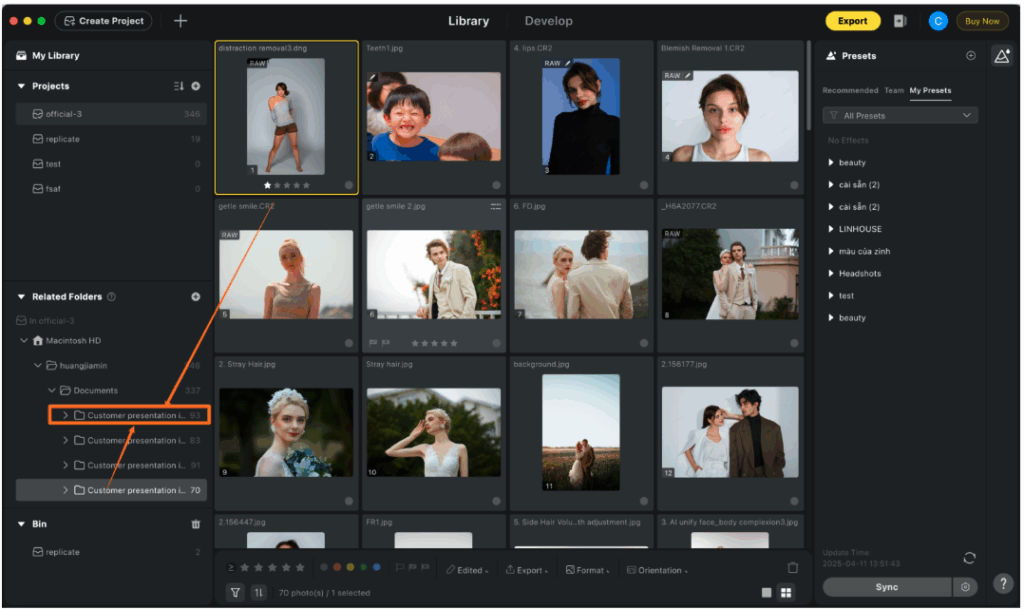
Task: Add a new project with the Projects plus icon
Action: 196,86
